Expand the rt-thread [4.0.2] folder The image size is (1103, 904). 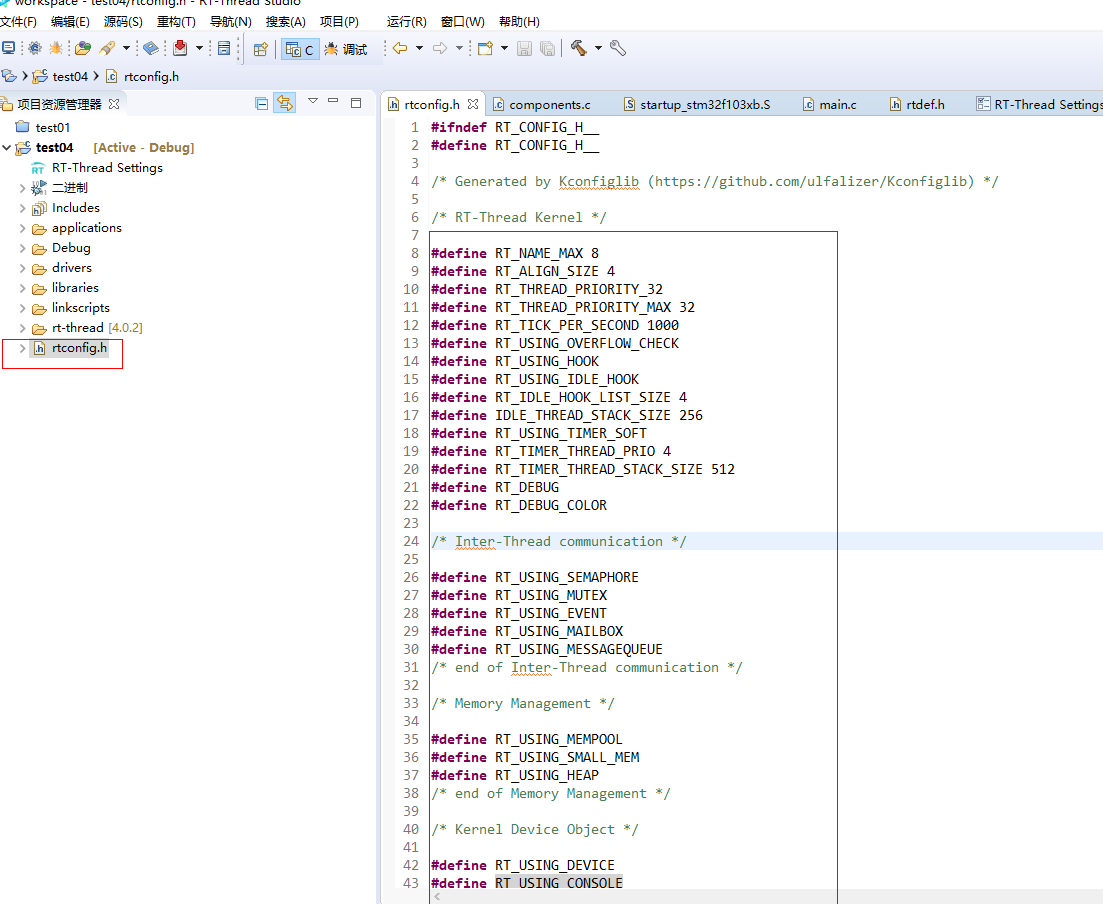pyautogui.click(x=23, y=329)
